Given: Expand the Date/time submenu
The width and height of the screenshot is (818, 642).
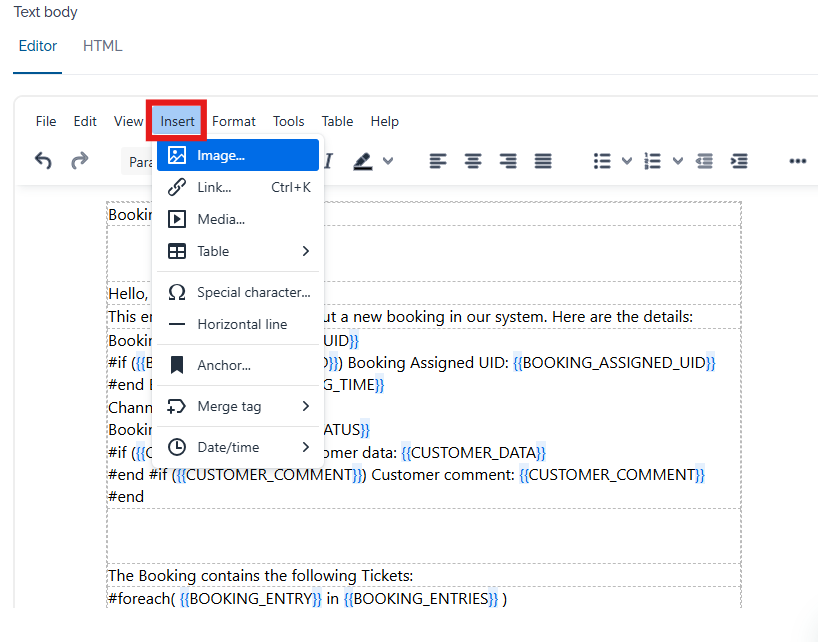Looking at the screenshot, I should pyautogui.click(x=238, y=447).
